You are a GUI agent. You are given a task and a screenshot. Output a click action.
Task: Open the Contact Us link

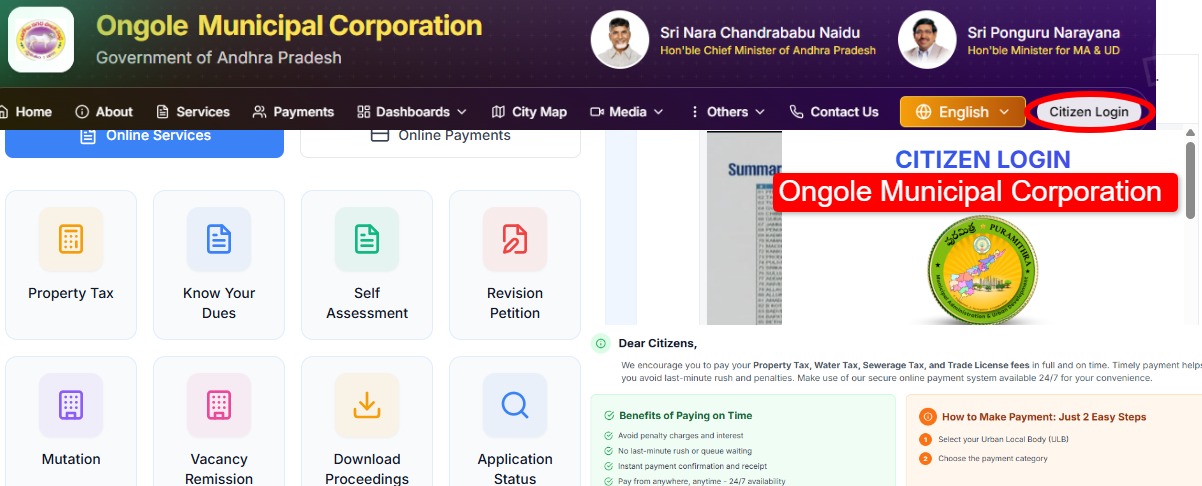834,112
